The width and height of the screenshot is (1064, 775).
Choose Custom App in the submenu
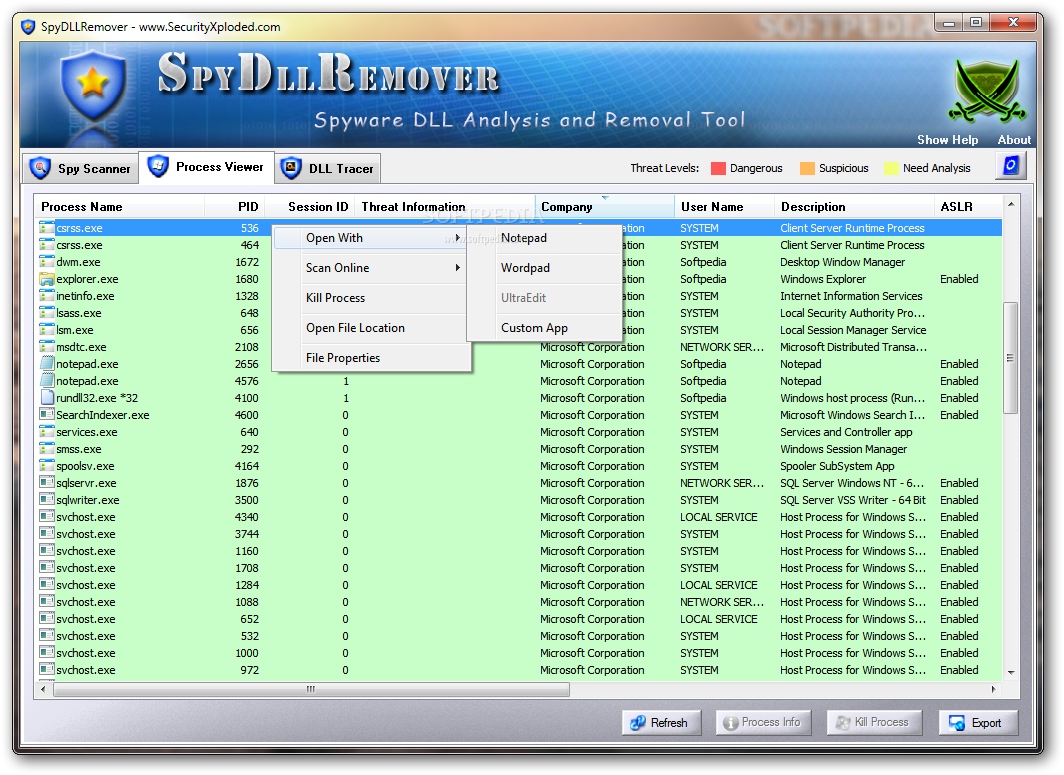545,328
